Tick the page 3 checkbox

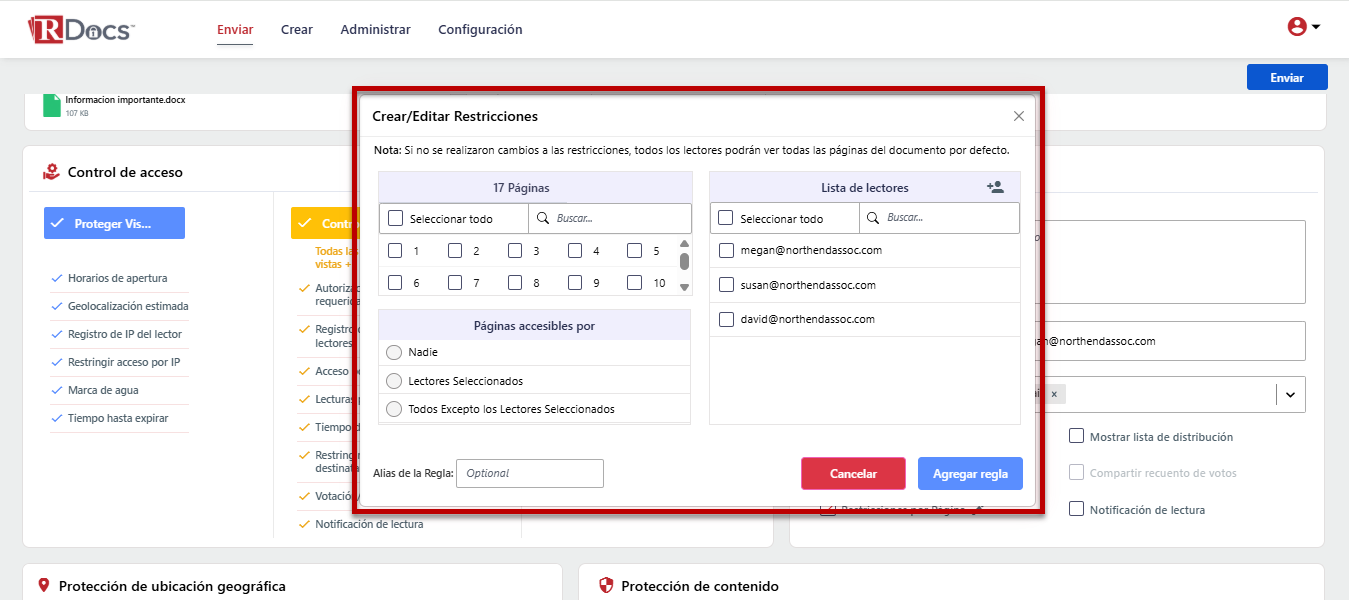point(515,251)
